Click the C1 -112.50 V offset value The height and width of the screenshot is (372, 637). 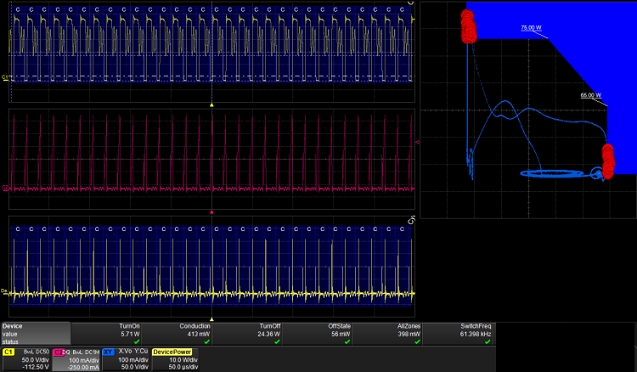[x=35, y=367]
